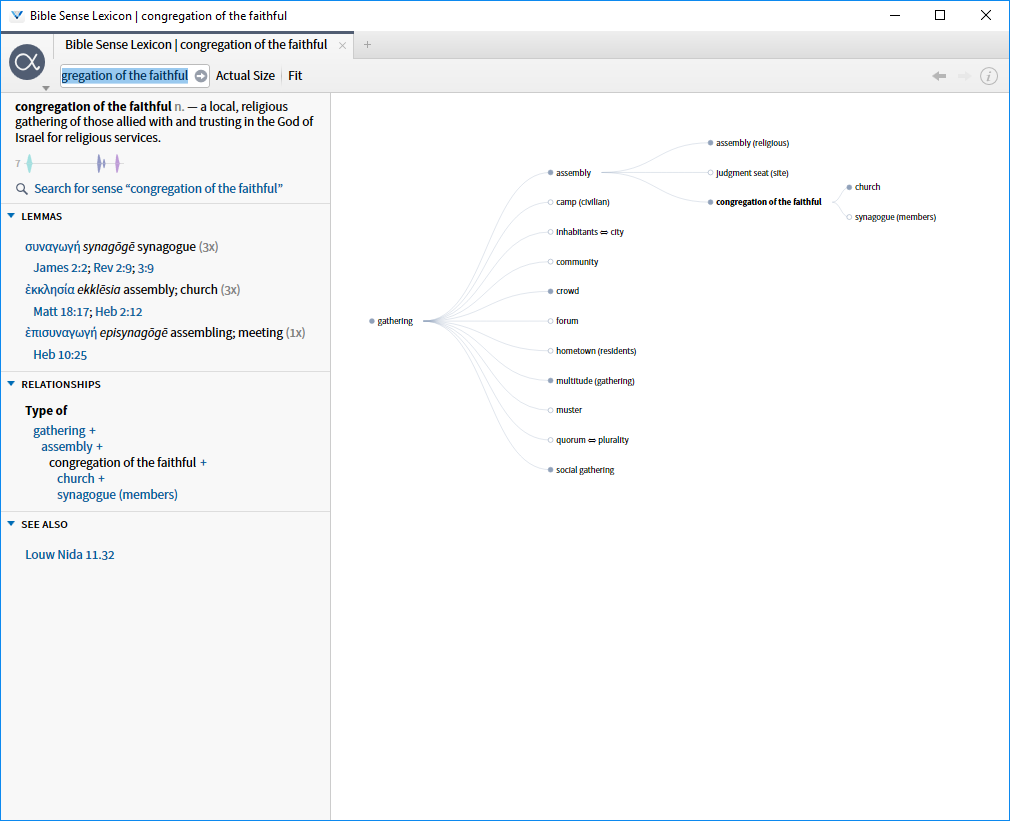The image size is (1010, 821).
Task: Select the assembly node in graph
Action: tap(569, 173)
